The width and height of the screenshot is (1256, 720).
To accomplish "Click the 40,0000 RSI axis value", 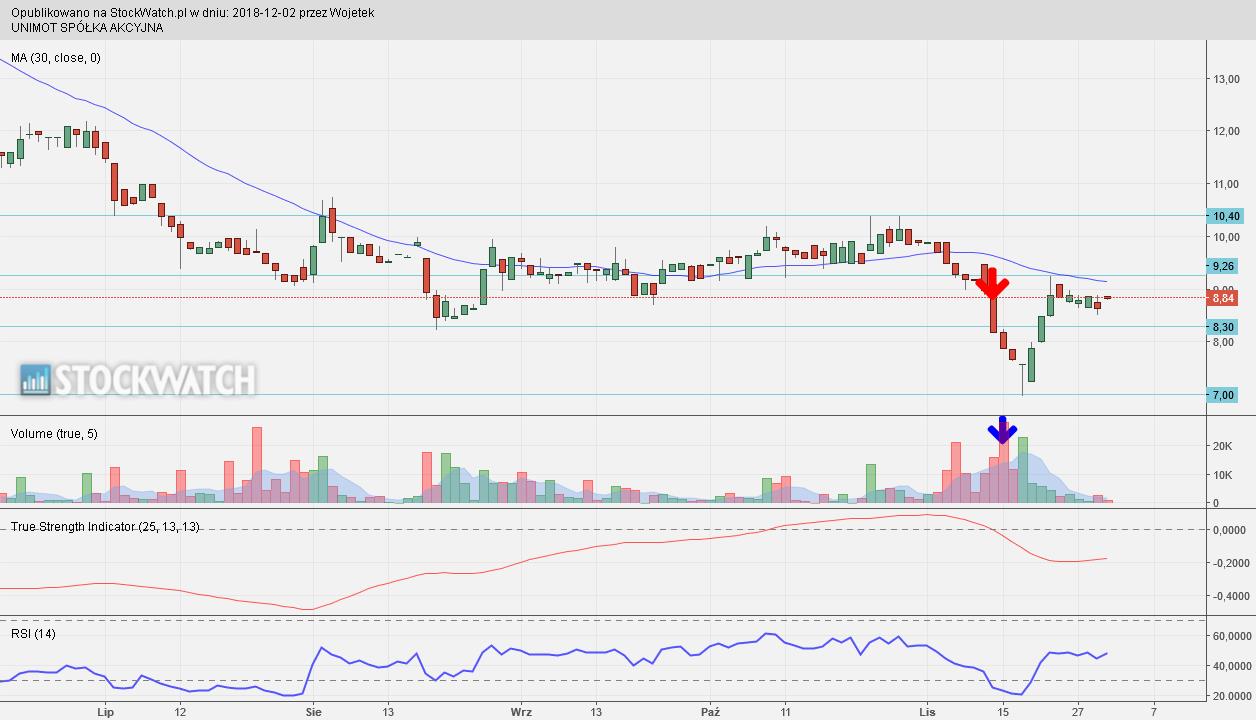I will [x=1230, y=666].
